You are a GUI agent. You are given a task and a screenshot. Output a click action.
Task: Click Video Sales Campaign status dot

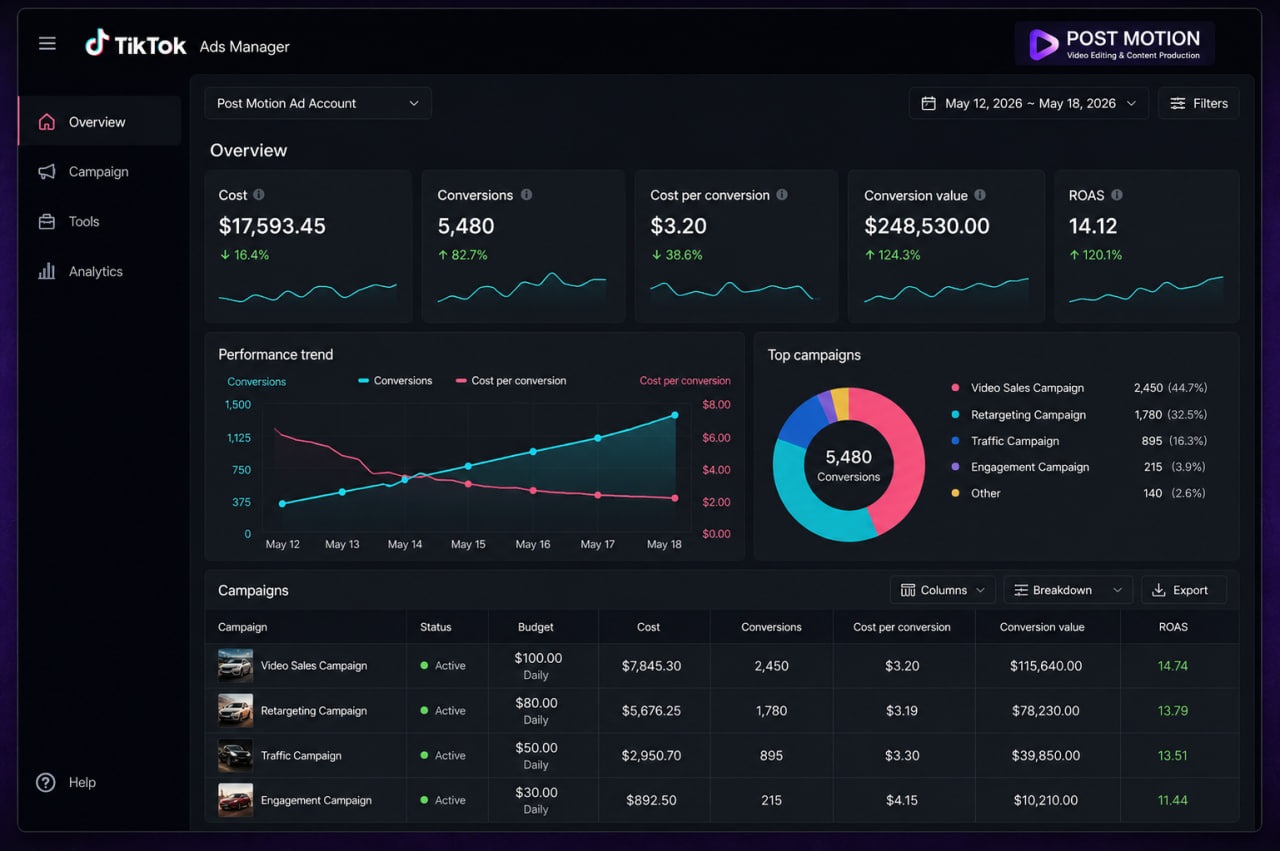pyautogui.click(x=425, y=665)
